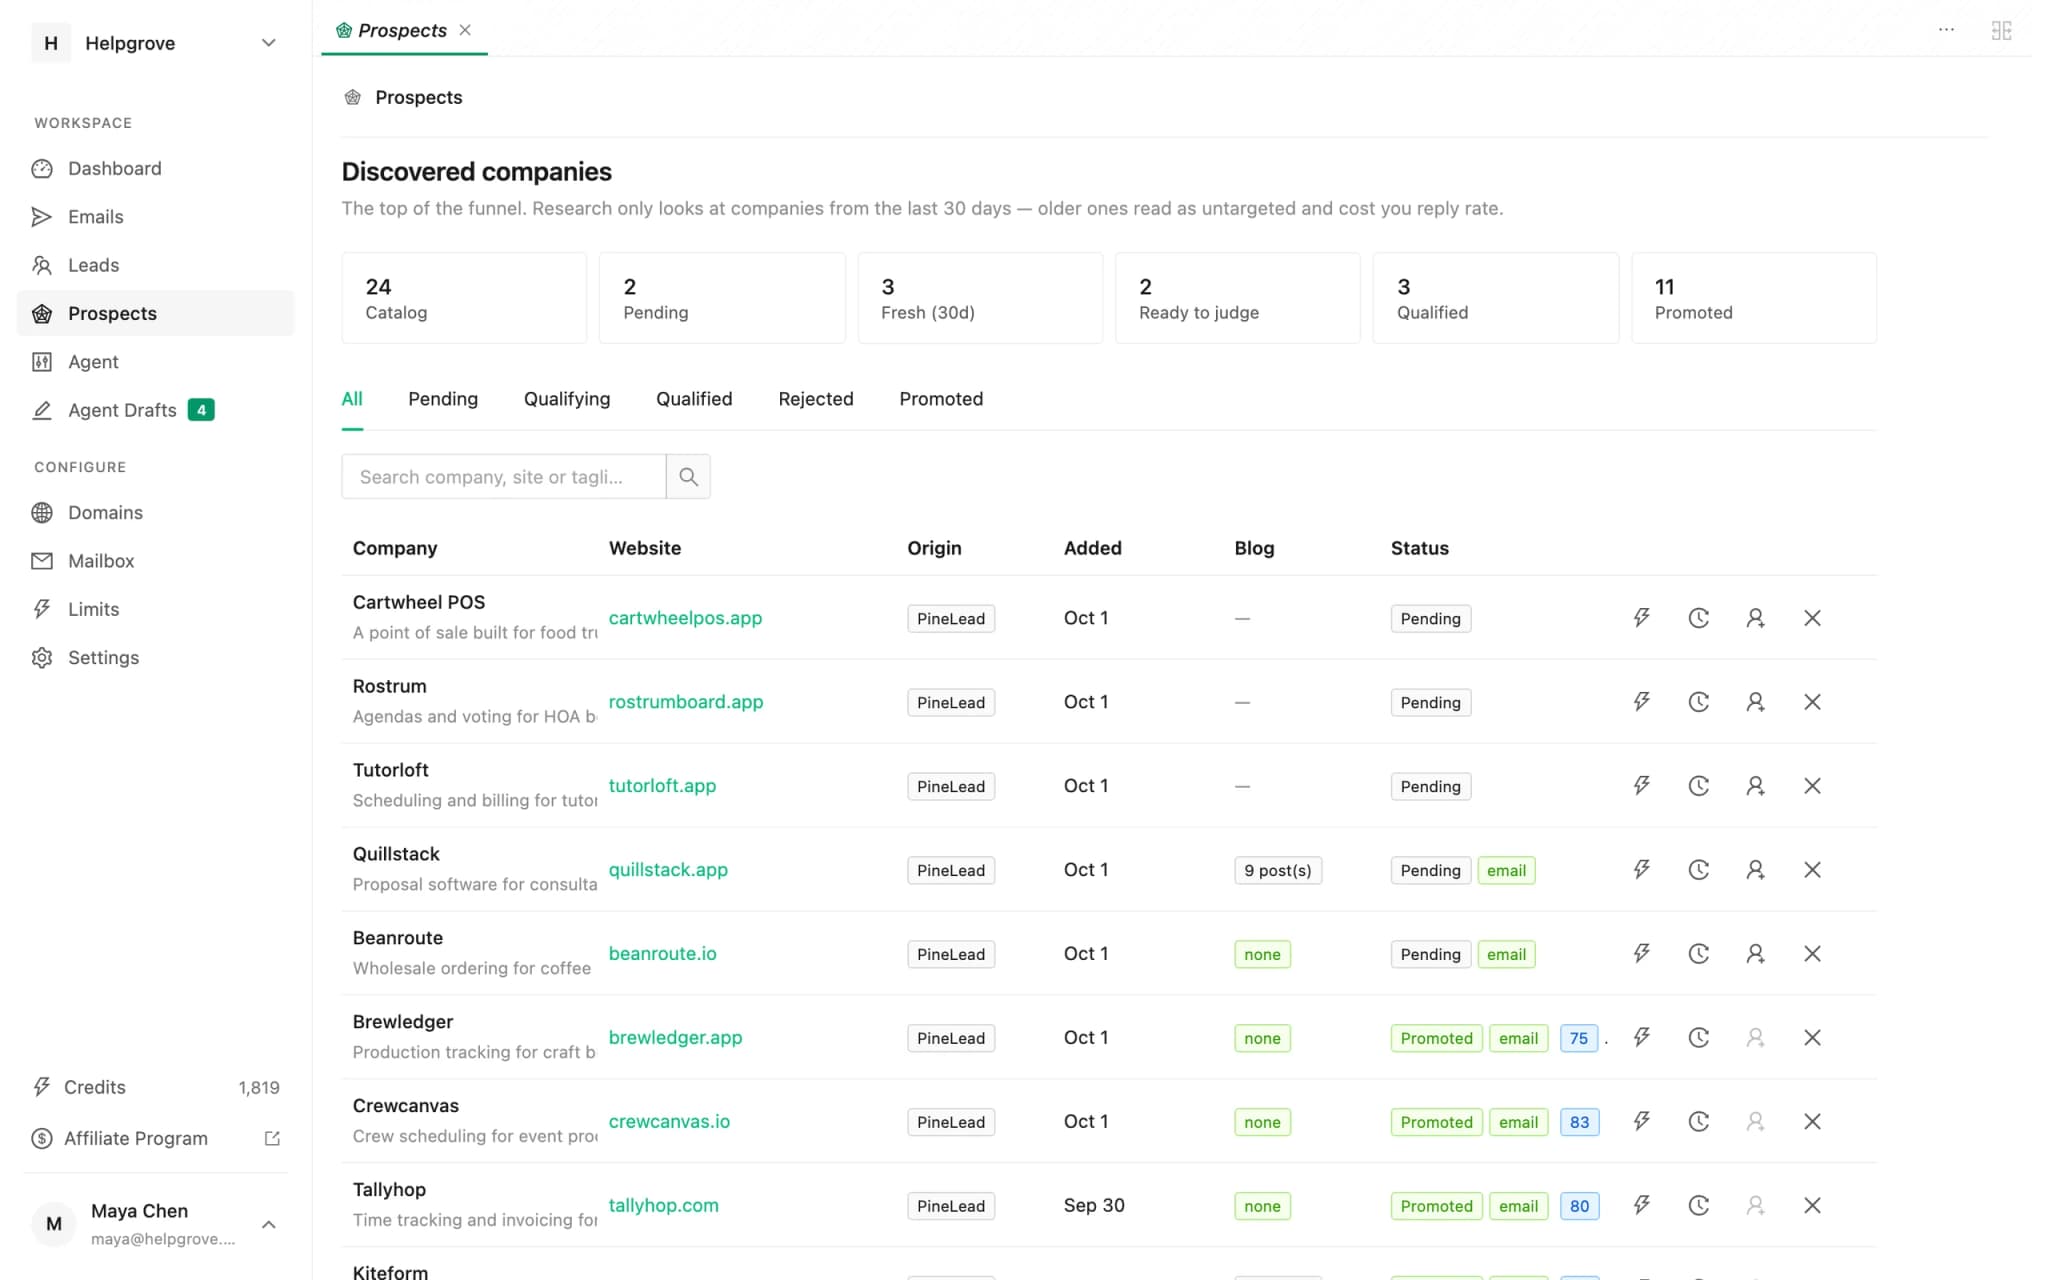Open the tallyhop.com website link
The width and height of the screenshot is (2048, 1280).
663,1206
